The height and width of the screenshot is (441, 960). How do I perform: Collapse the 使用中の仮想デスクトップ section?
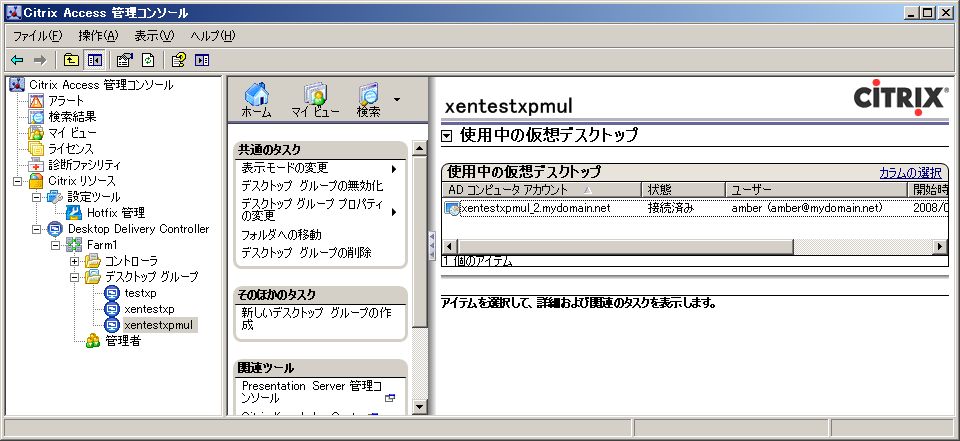[446, 136]
